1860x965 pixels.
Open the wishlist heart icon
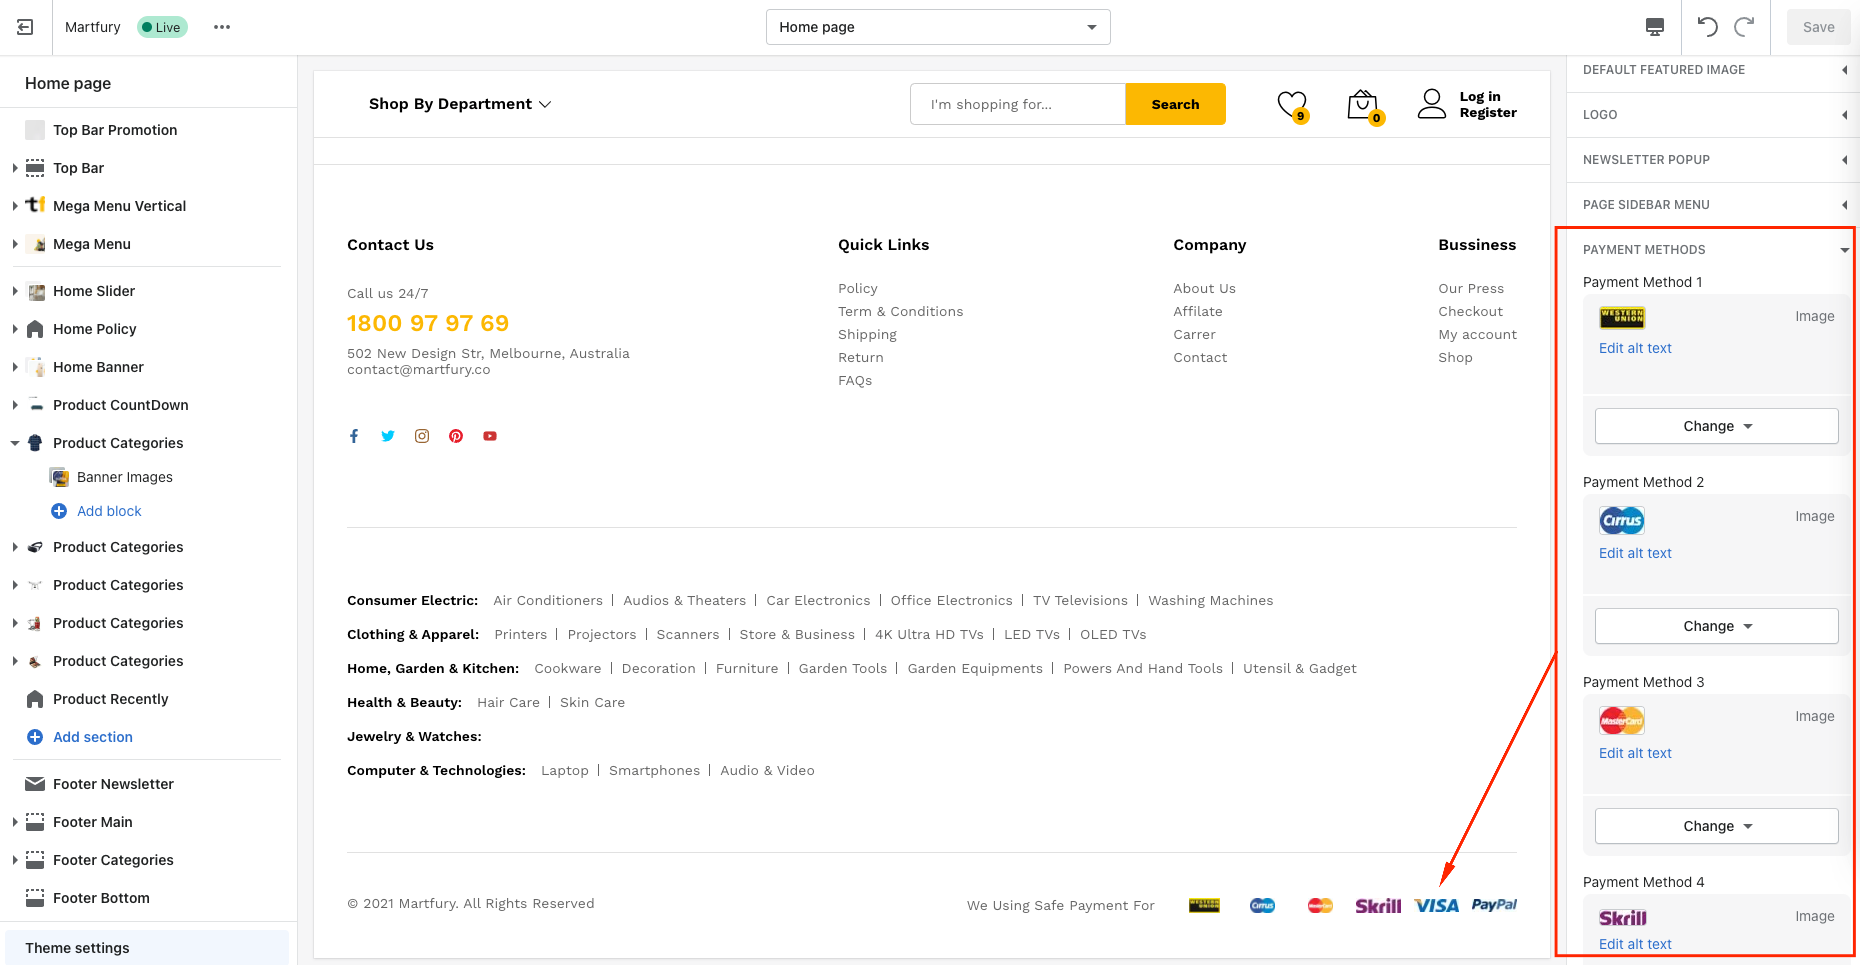coord(1292,104)
